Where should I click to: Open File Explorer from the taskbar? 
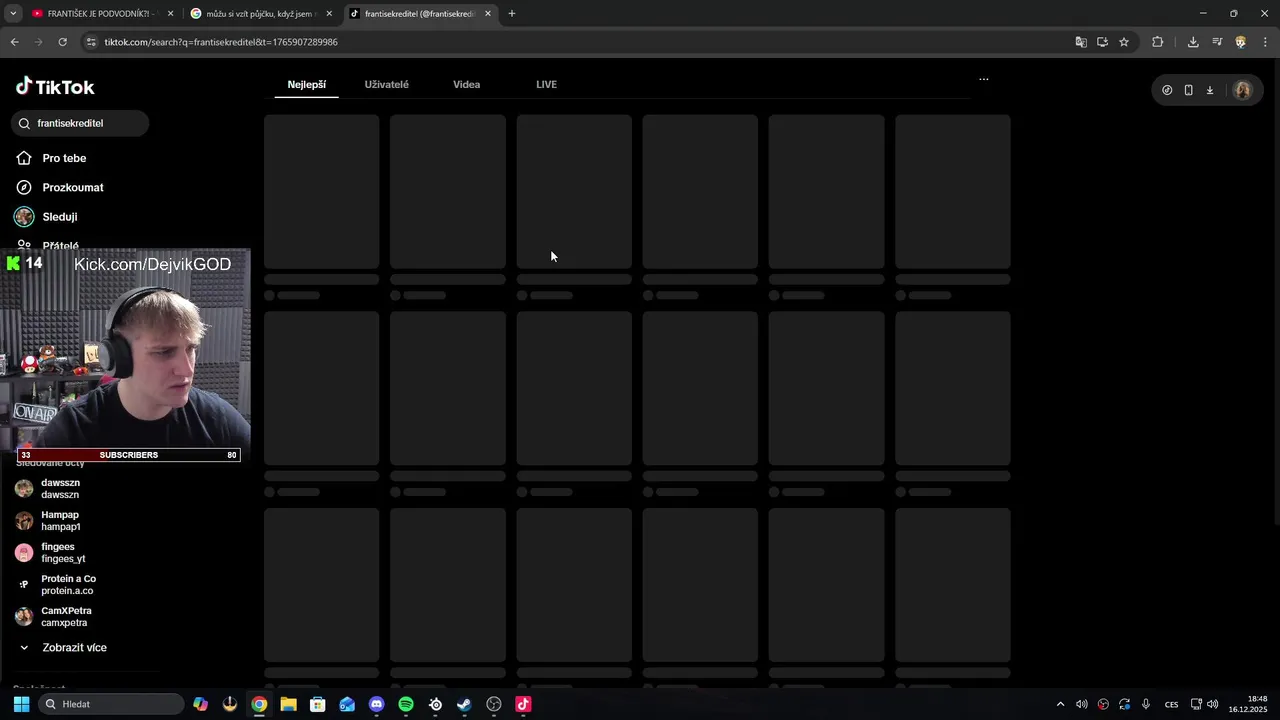pyautogui.click(x=288, y=704)
